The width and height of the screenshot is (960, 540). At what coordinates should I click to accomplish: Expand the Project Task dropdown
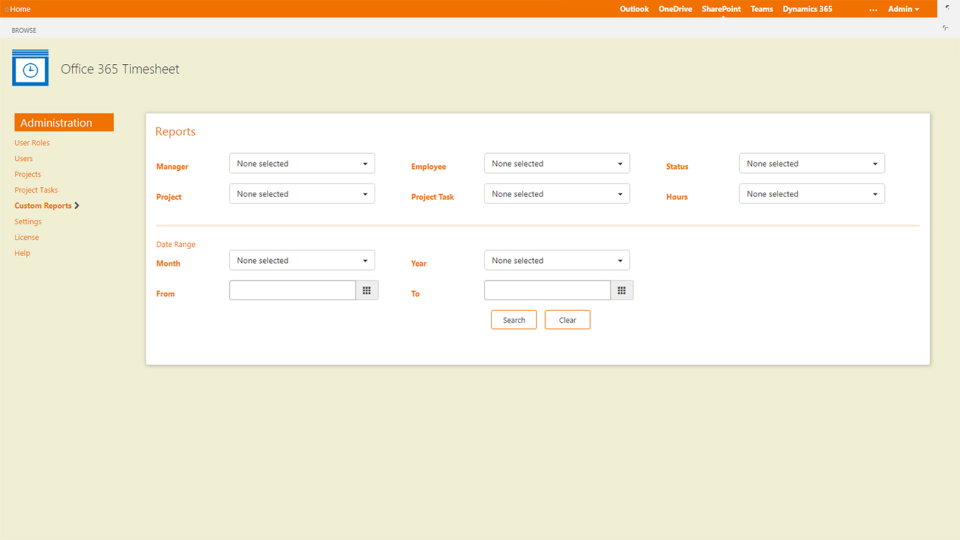coord(557,193)
